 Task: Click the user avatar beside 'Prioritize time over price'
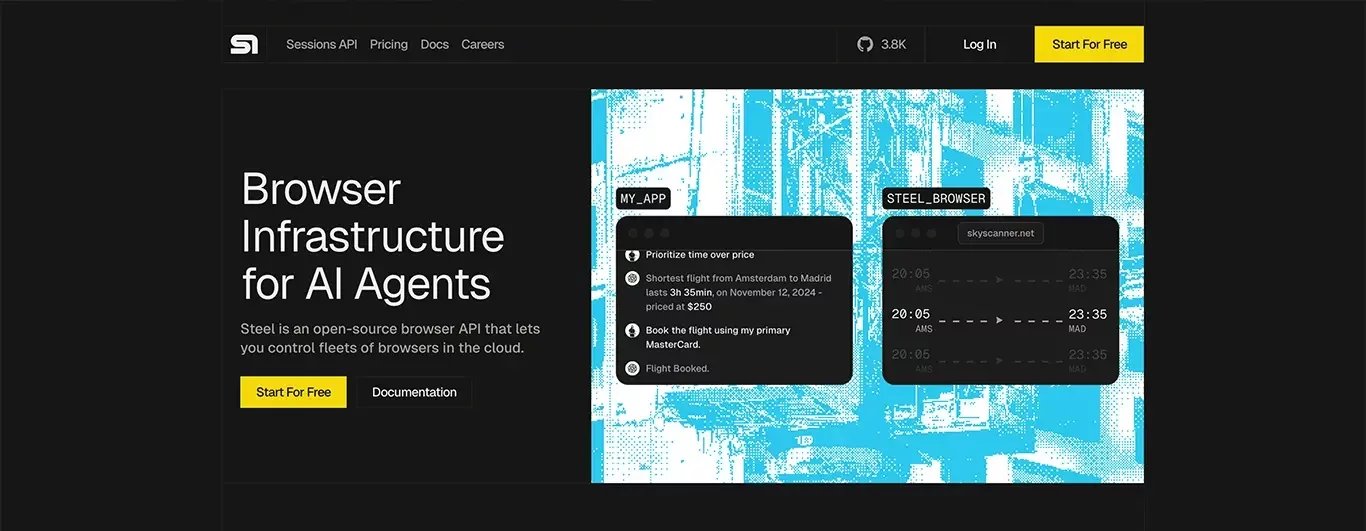[632, 255]
